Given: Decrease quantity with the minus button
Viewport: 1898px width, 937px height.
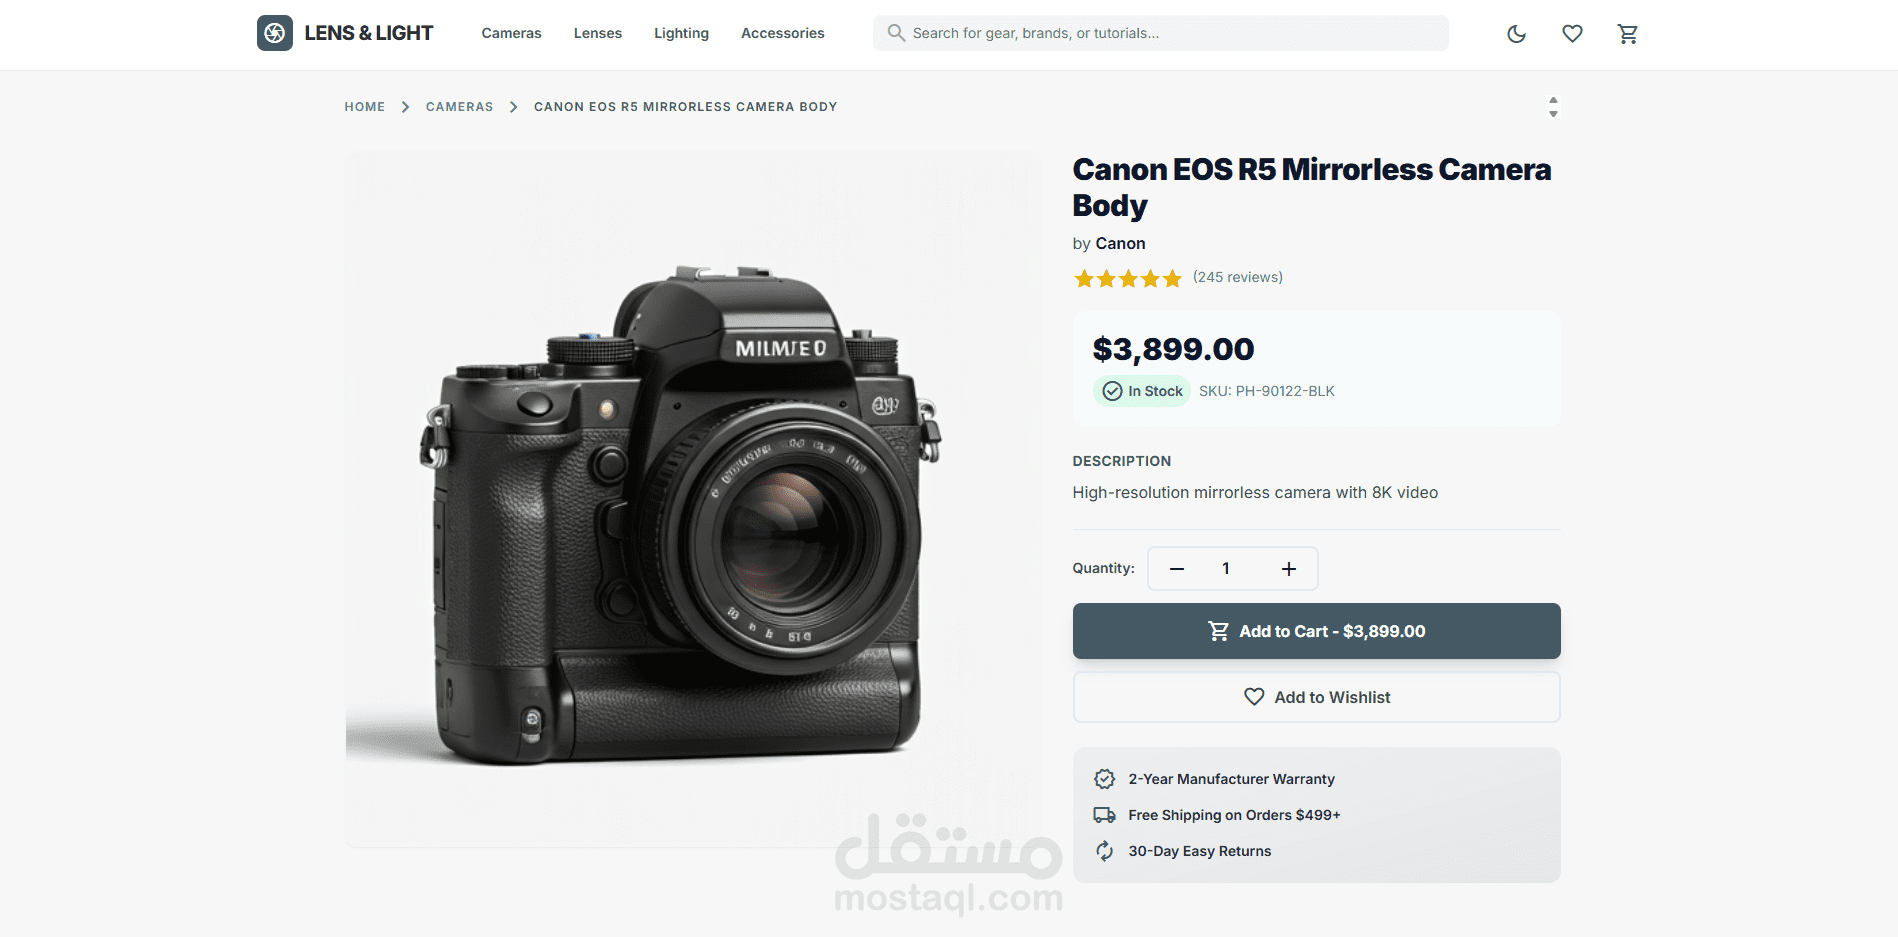Looking at the screenshot, I should click(x=1177, y=569).
